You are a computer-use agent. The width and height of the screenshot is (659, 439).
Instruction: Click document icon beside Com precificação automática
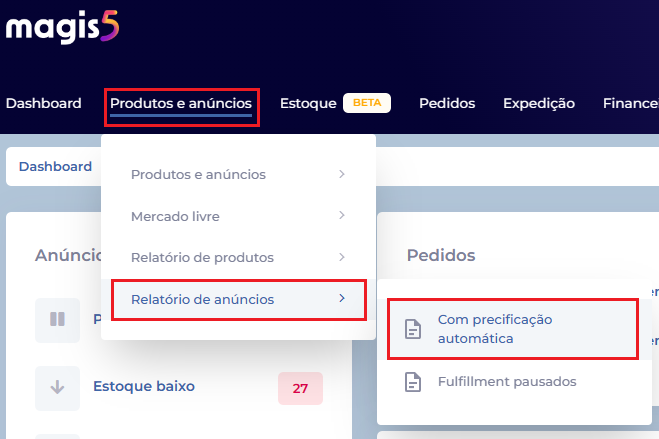pos(413,329)
